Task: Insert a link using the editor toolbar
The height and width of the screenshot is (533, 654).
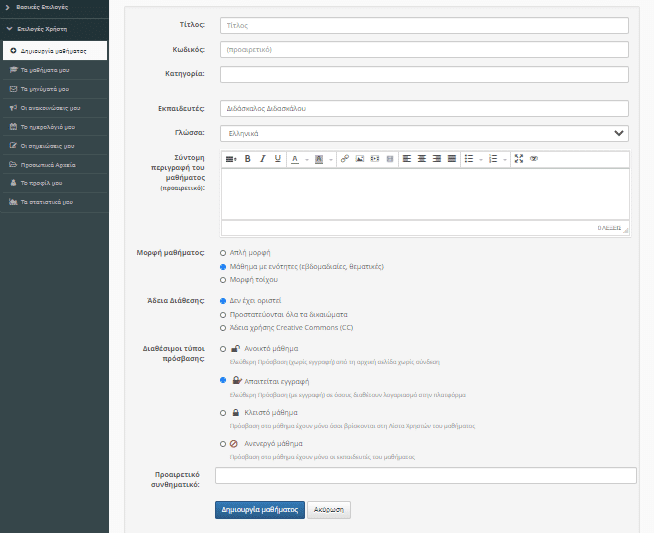Action: tap(345, 159)
